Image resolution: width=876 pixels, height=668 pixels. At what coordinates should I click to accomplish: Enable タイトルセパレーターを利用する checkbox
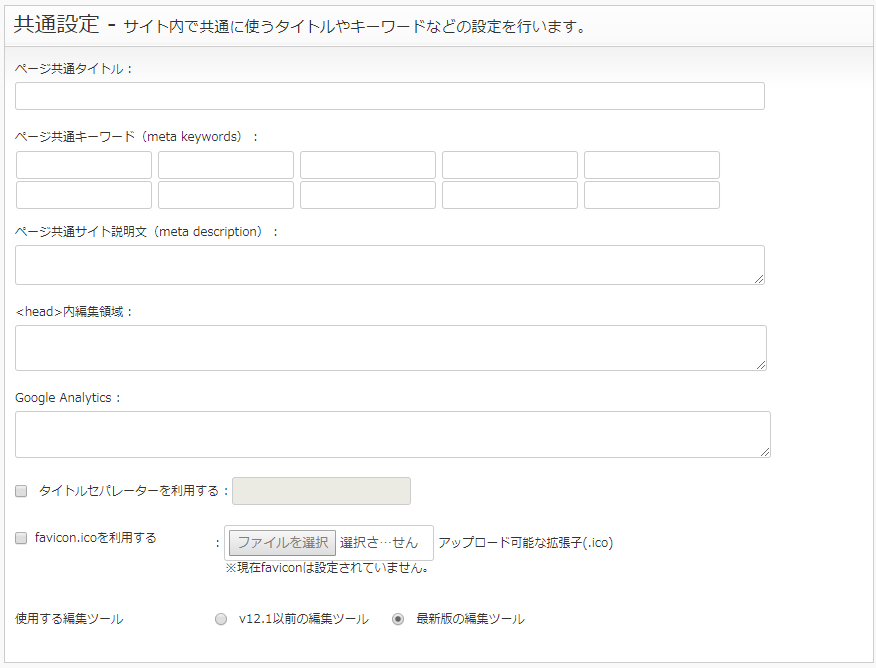21,491
